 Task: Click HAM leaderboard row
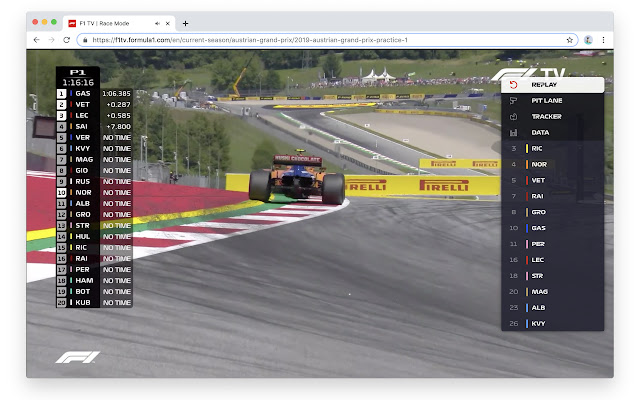click(x=94, y=281)
